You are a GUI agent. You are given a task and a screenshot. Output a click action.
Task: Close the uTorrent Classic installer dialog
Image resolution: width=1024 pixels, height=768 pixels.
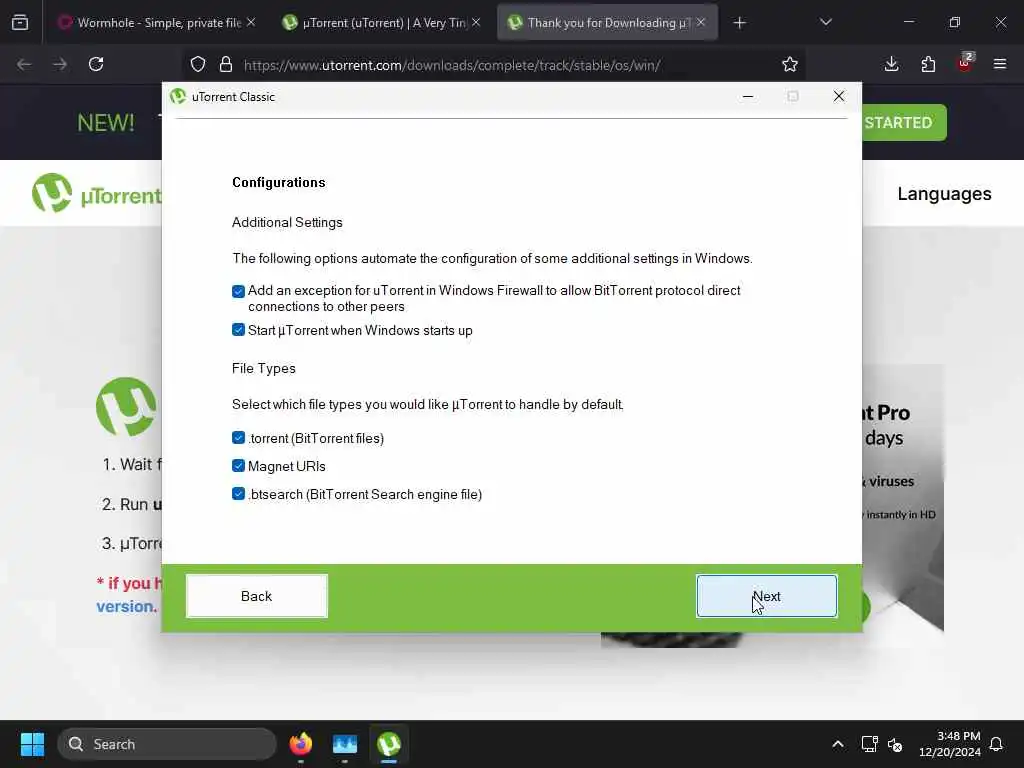[x=839, y=97]
